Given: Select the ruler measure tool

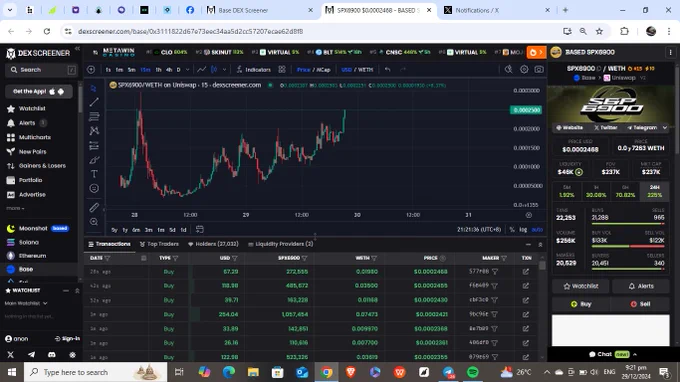Looking at the screenshot, I should coord(94,208).
